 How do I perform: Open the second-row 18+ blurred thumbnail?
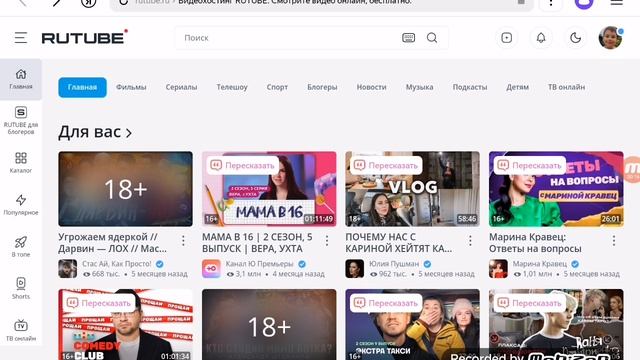point(269,324)
